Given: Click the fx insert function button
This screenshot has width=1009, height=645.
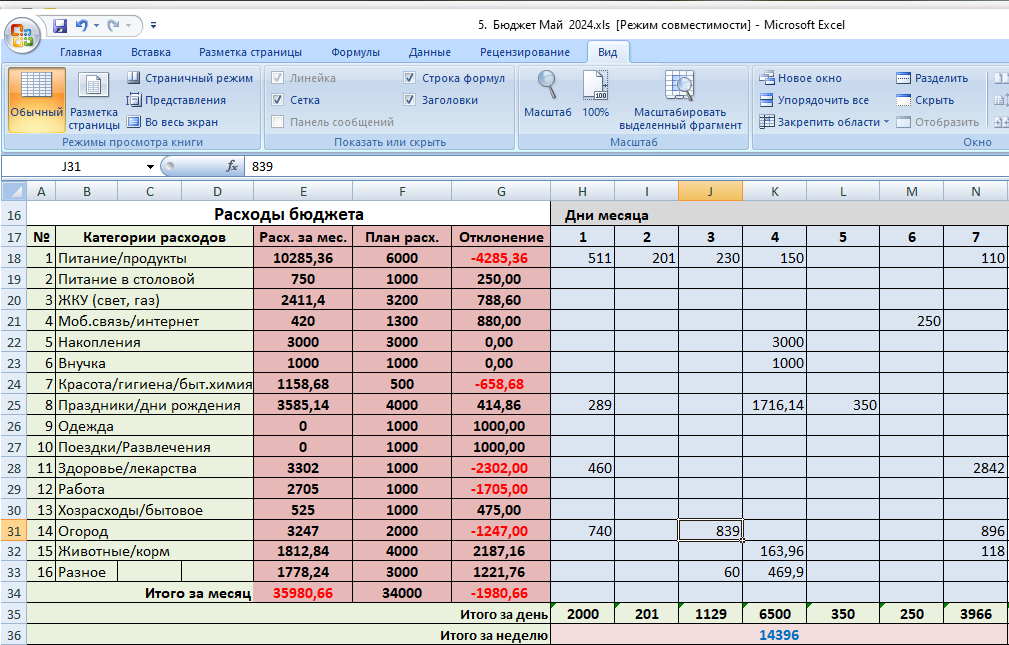Looking at the screenshot, I should pyautogui.click(x=232, y=167).
